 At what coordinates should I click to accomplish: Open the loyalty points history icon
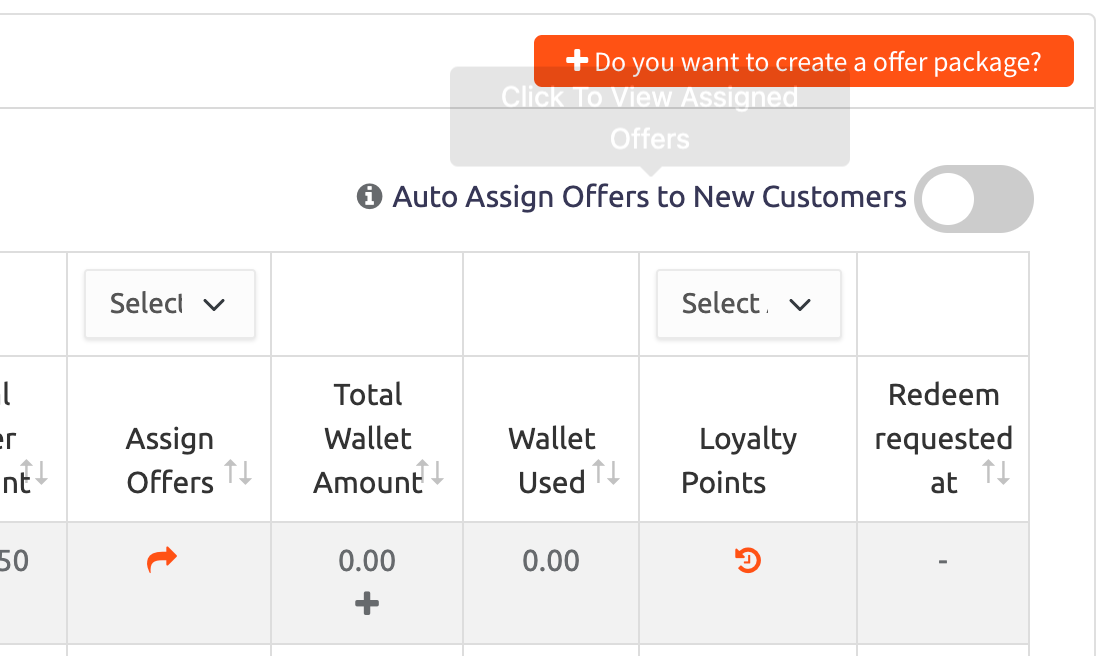pos(748,561)
